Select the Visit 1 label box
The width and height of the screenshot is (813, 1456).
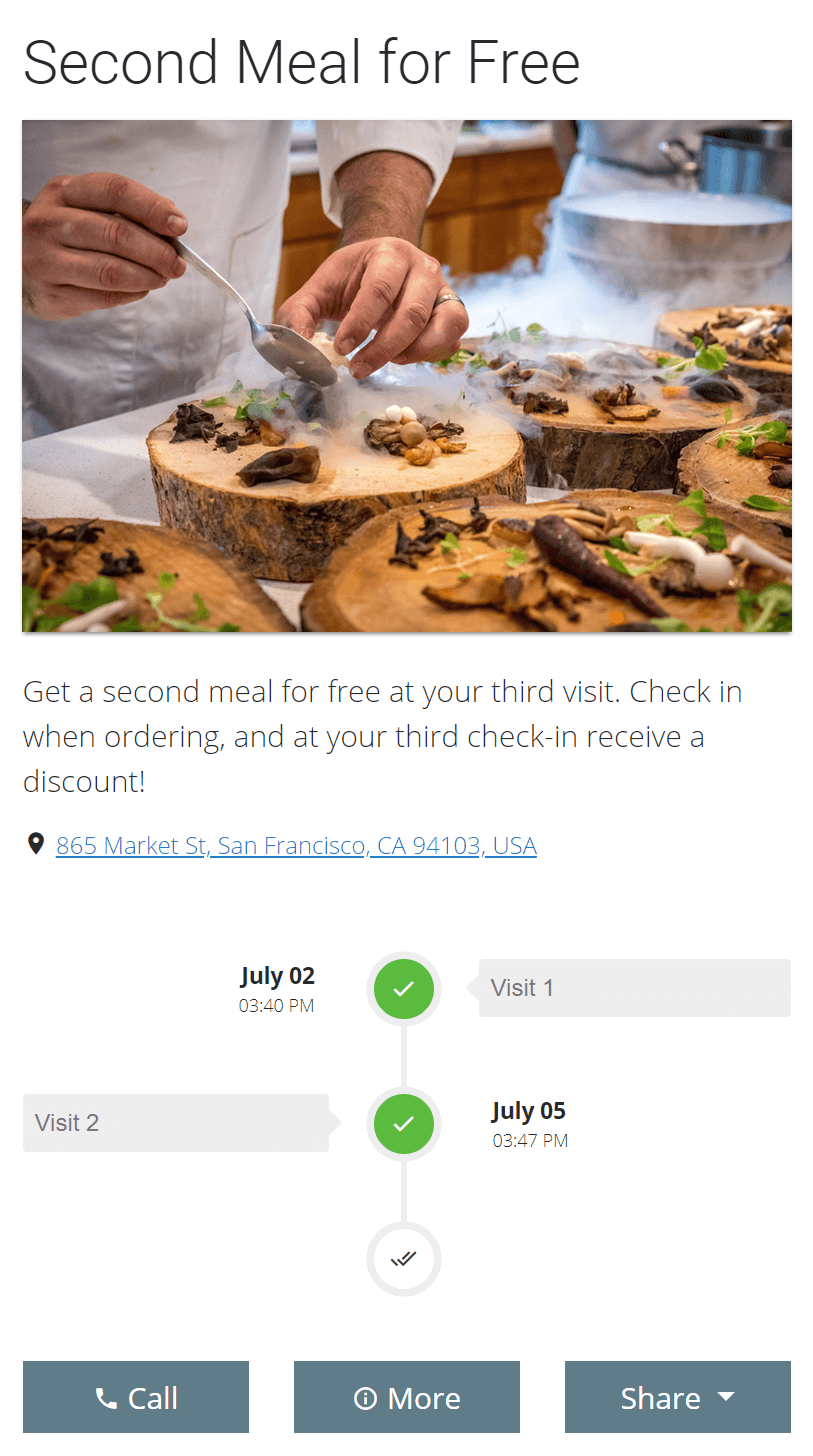click(634, 988)
